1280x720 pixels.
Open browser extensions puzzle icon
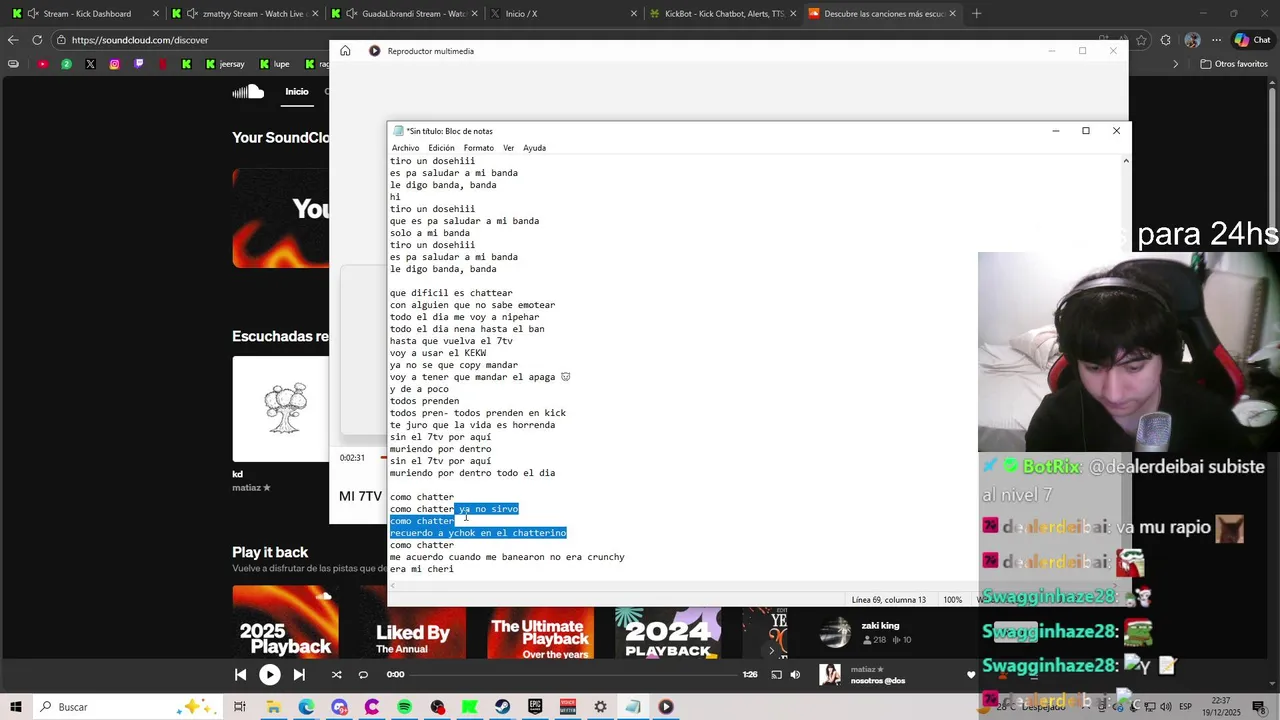point(1166,40)
